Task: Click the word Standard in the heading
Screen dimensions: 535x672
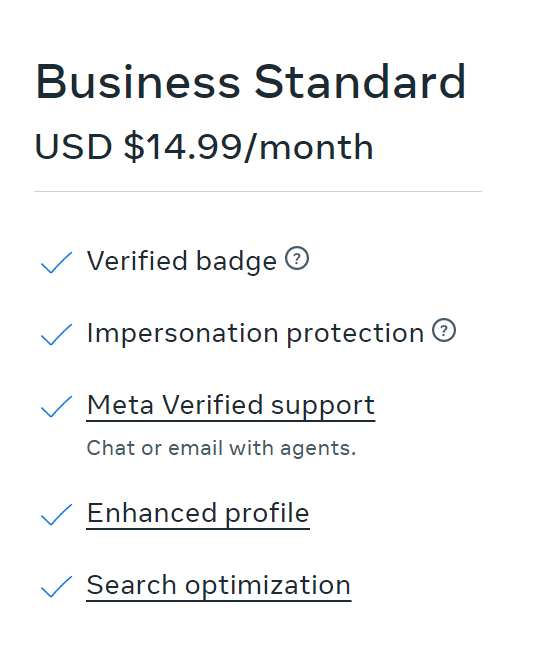Action: tap(360, 81)
